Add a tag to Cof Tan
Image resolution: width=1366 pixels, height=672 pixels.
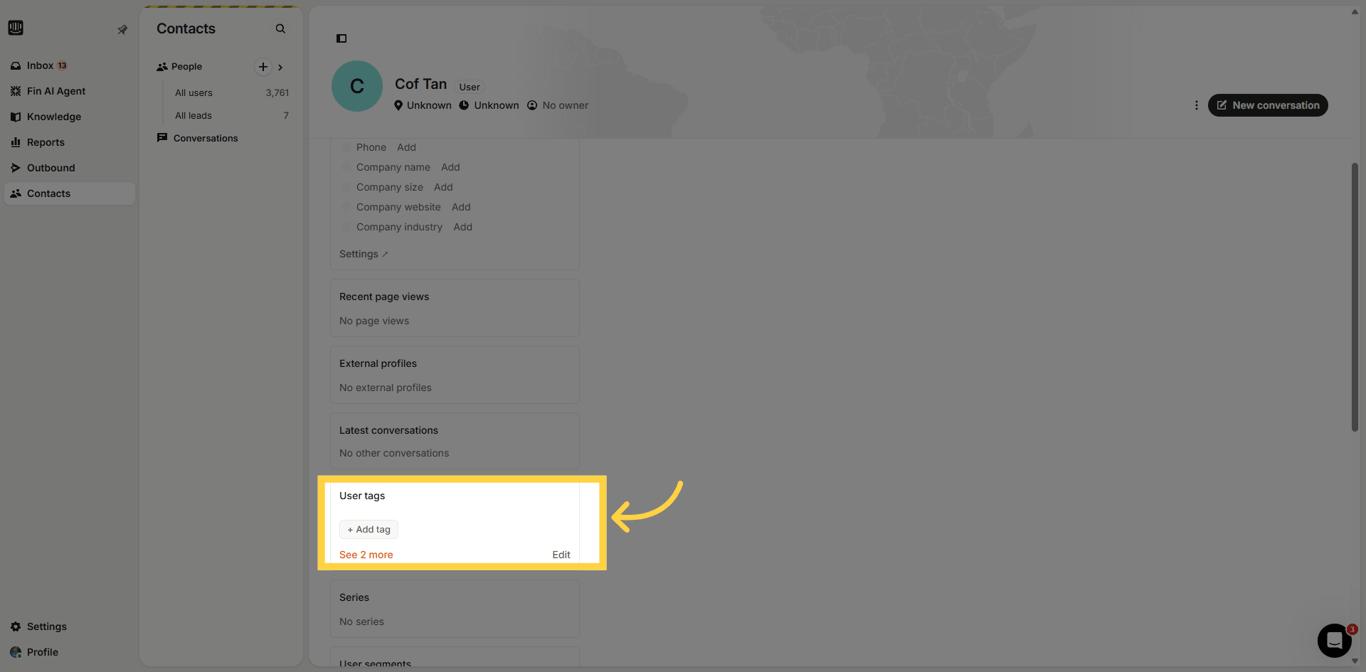pos(368,529)
